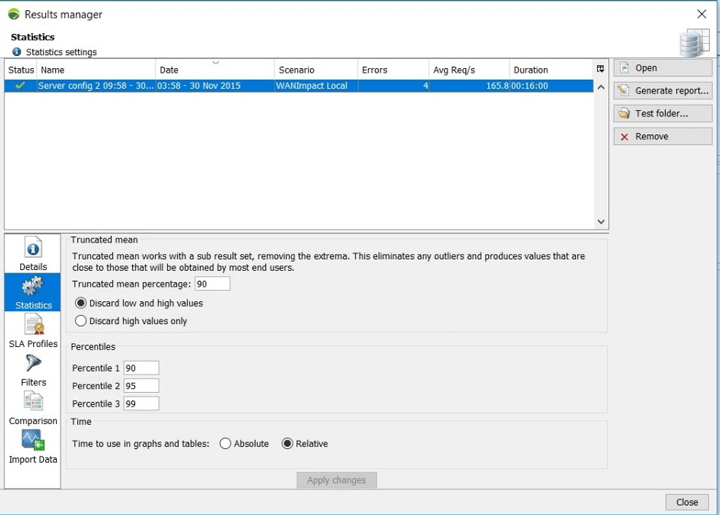Open the Import Data section

pyautogui.click(x=33, y=447)
